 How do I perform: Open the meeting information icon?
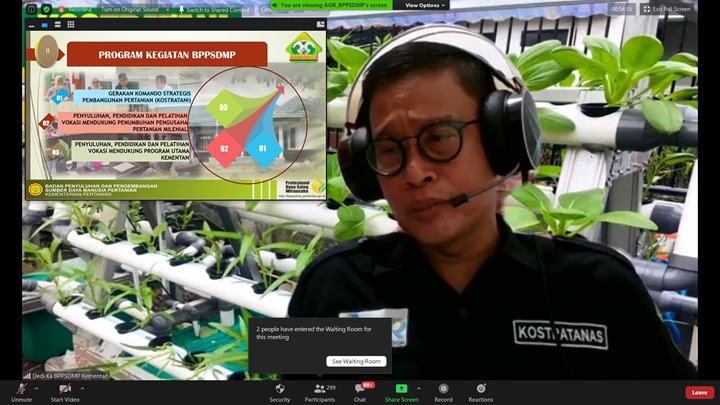pos(31,9)
